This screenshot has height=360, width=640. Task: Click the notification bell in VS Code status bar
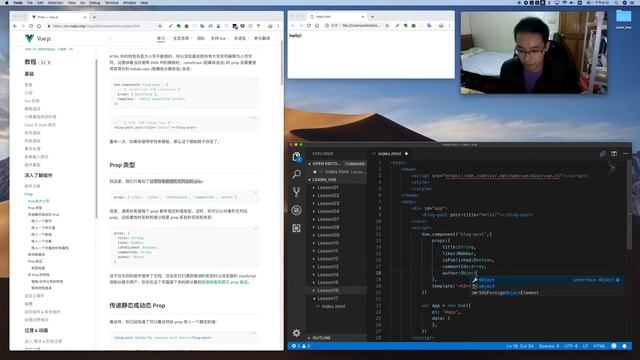pyautogui.click(x=624, y=346)
